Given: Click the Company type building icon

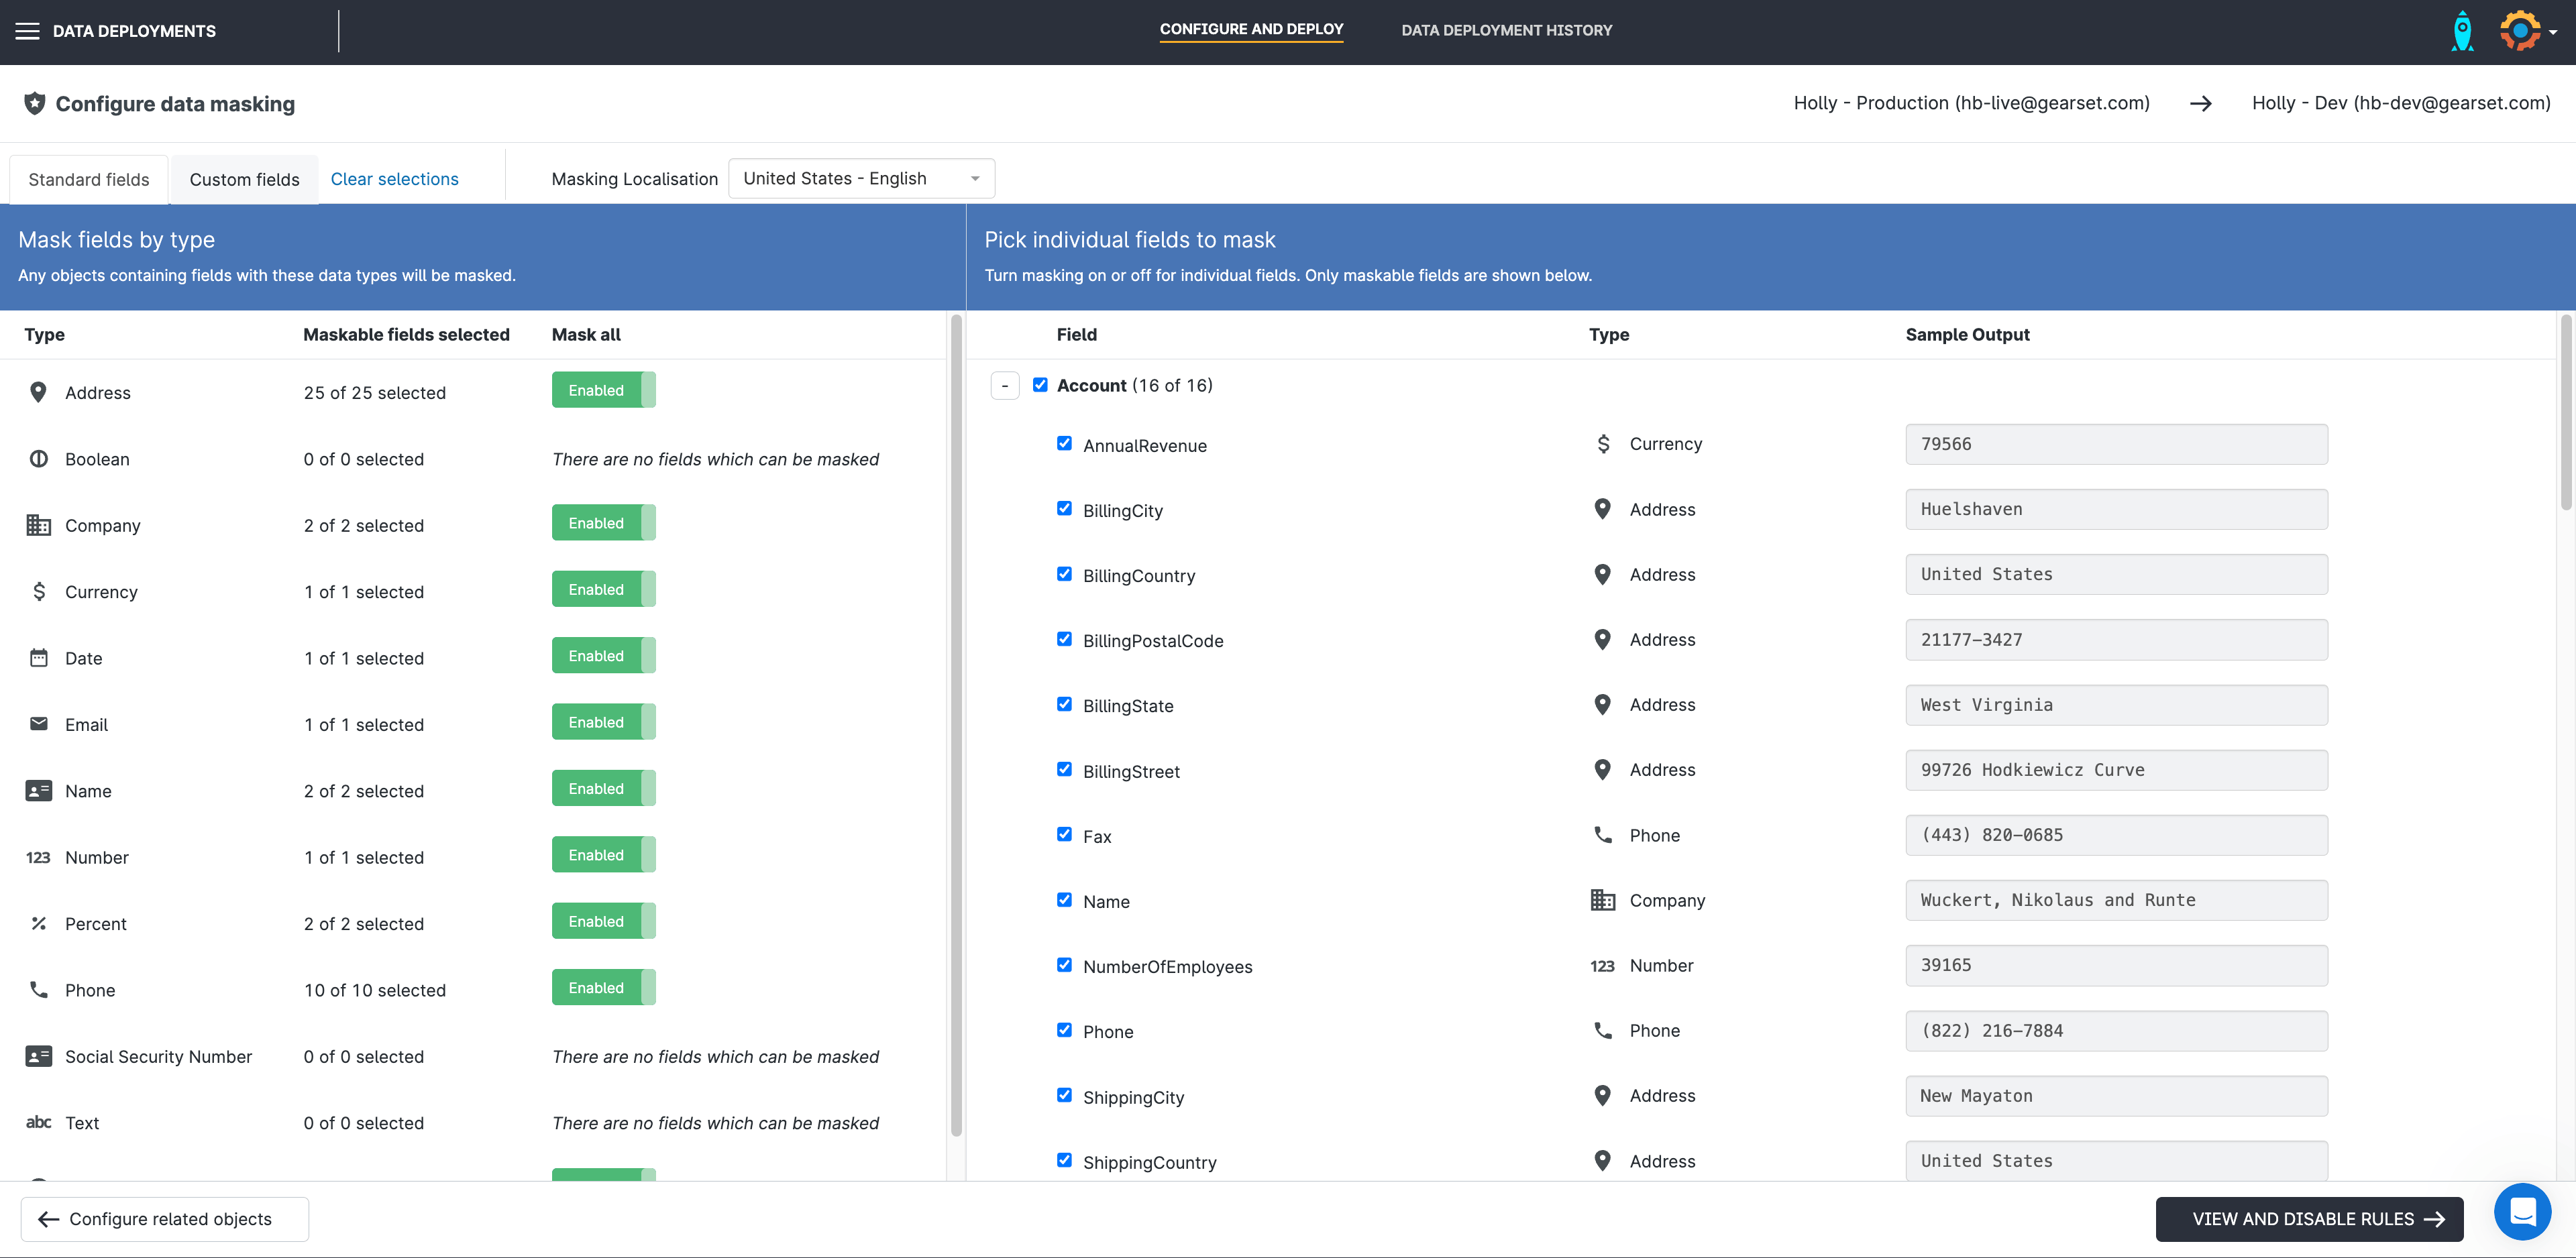Looking at the screenshot, I should (38, 525).
